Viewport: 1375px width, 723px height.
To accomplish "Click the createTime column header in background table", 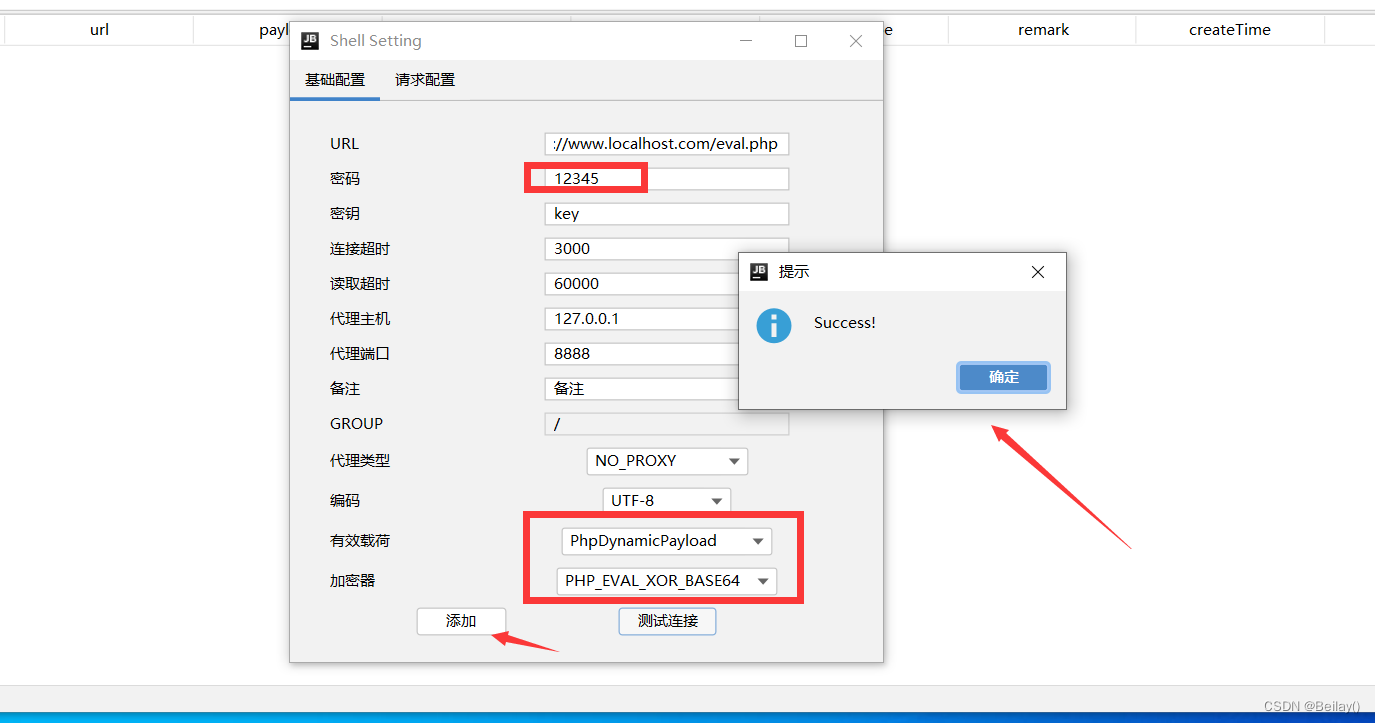I will (1230, 30).
